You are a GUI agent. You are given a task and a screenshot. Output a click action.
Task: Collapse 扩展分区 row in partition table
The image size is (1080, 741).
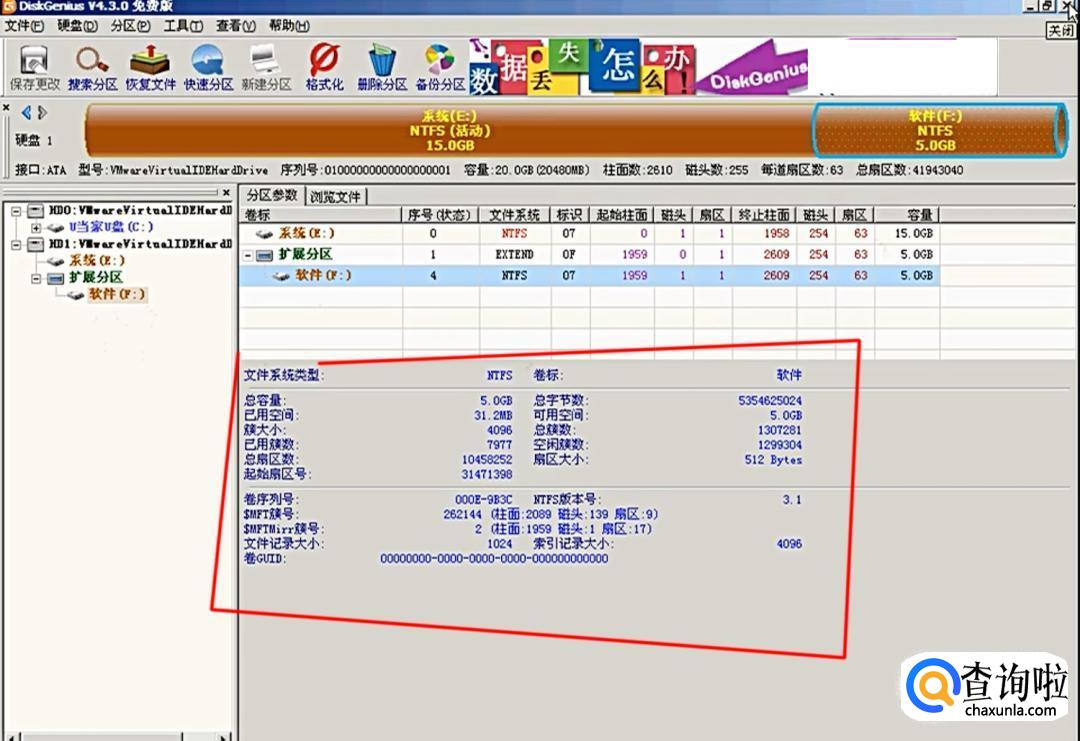tap(248, 255)
